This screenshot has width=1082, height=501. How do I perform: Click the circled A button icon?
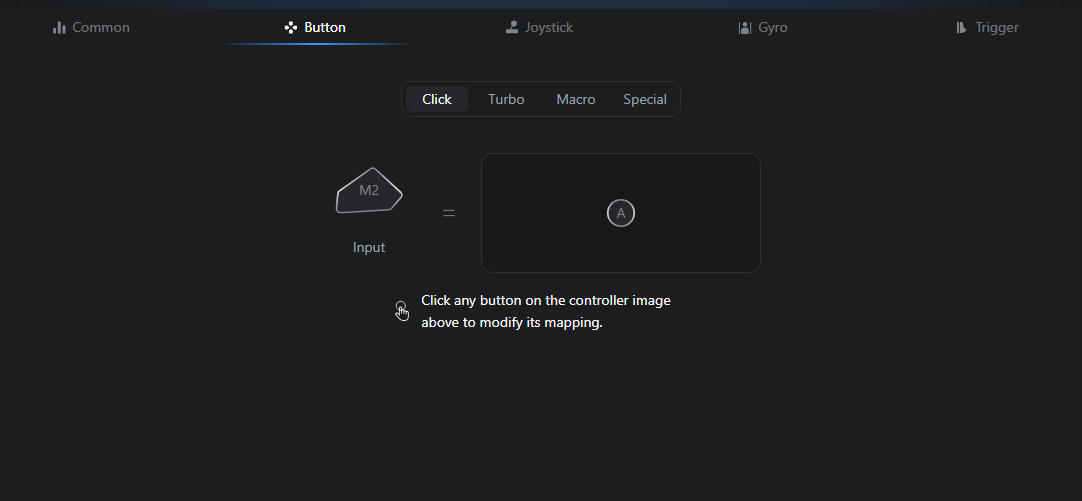tap(621, 213)
